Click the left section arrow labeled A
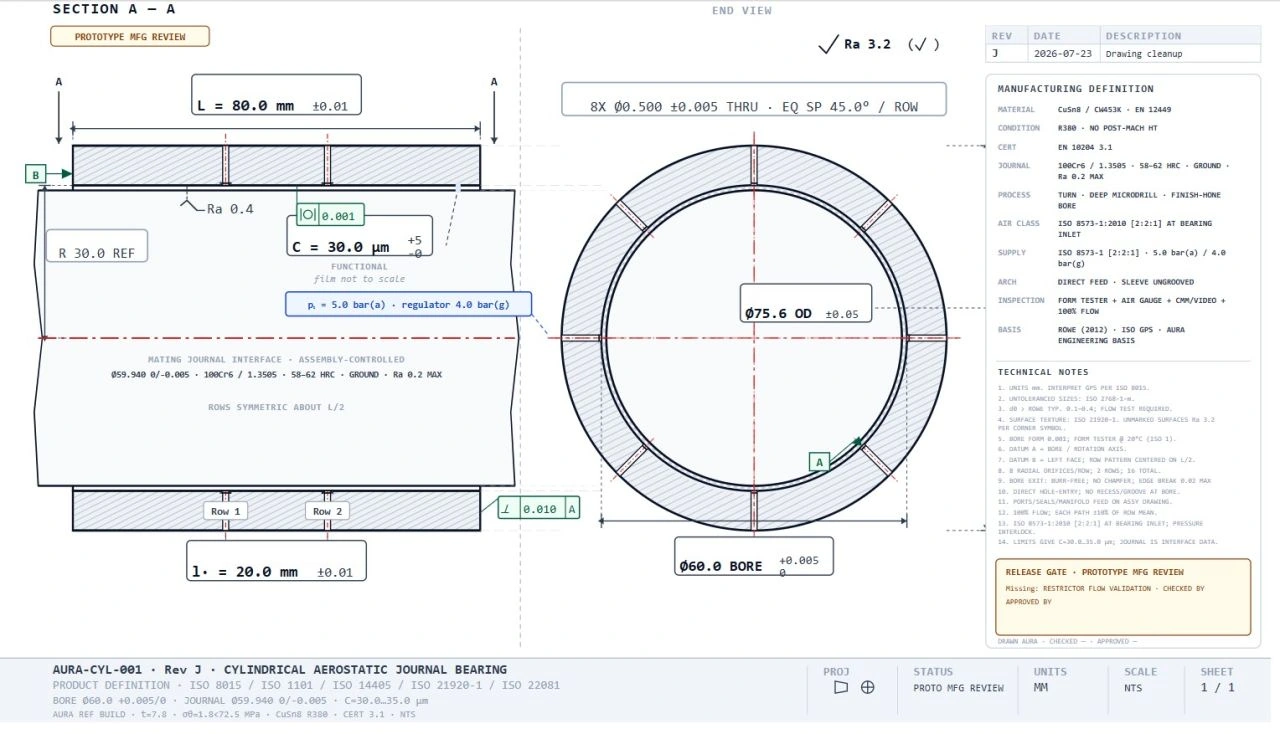The height and width of the screenshot is (734, 1280). pos(59,110)
